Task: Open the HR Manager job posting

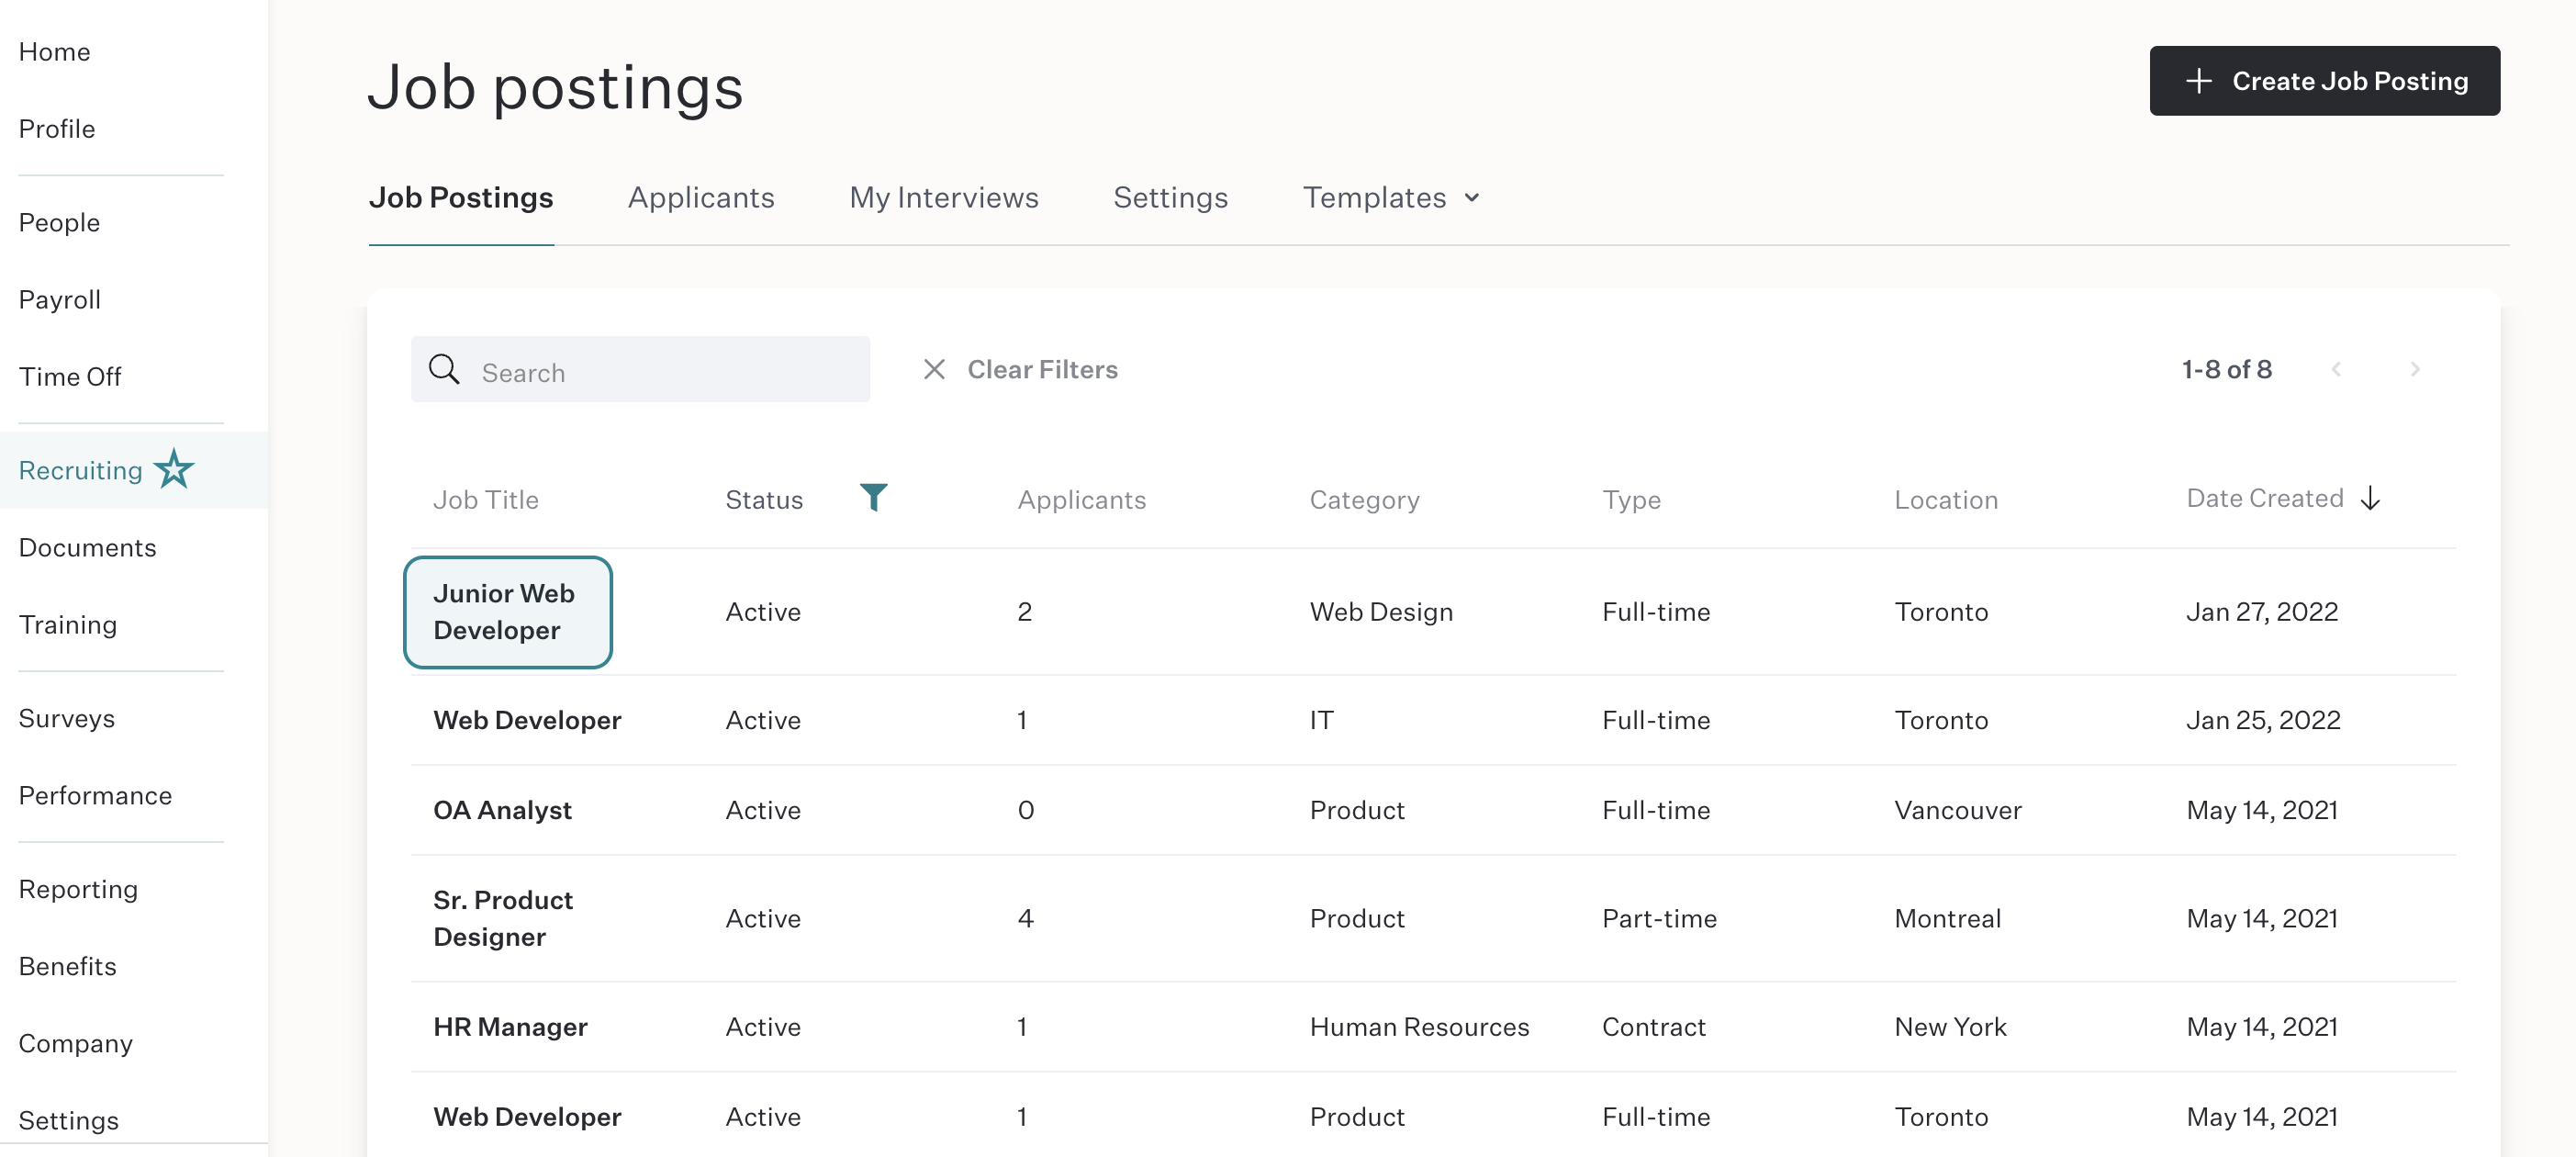Action: 510,1026
